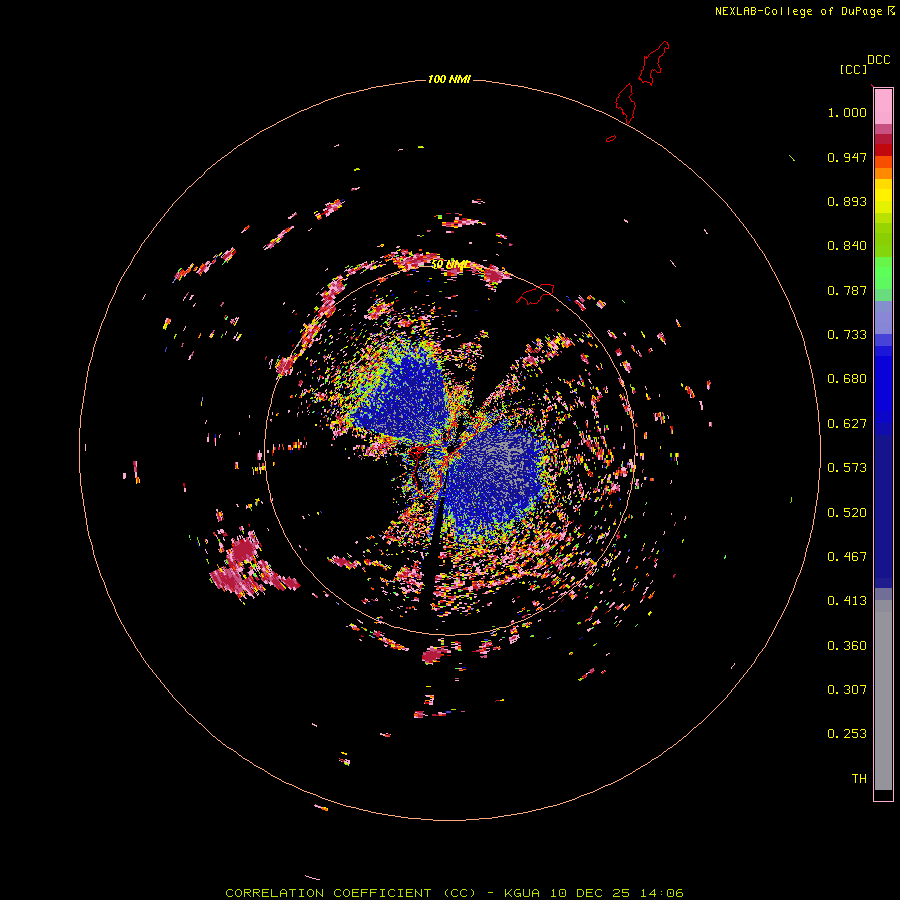Click the DCC label above the color bar

(x=878, y=60)
